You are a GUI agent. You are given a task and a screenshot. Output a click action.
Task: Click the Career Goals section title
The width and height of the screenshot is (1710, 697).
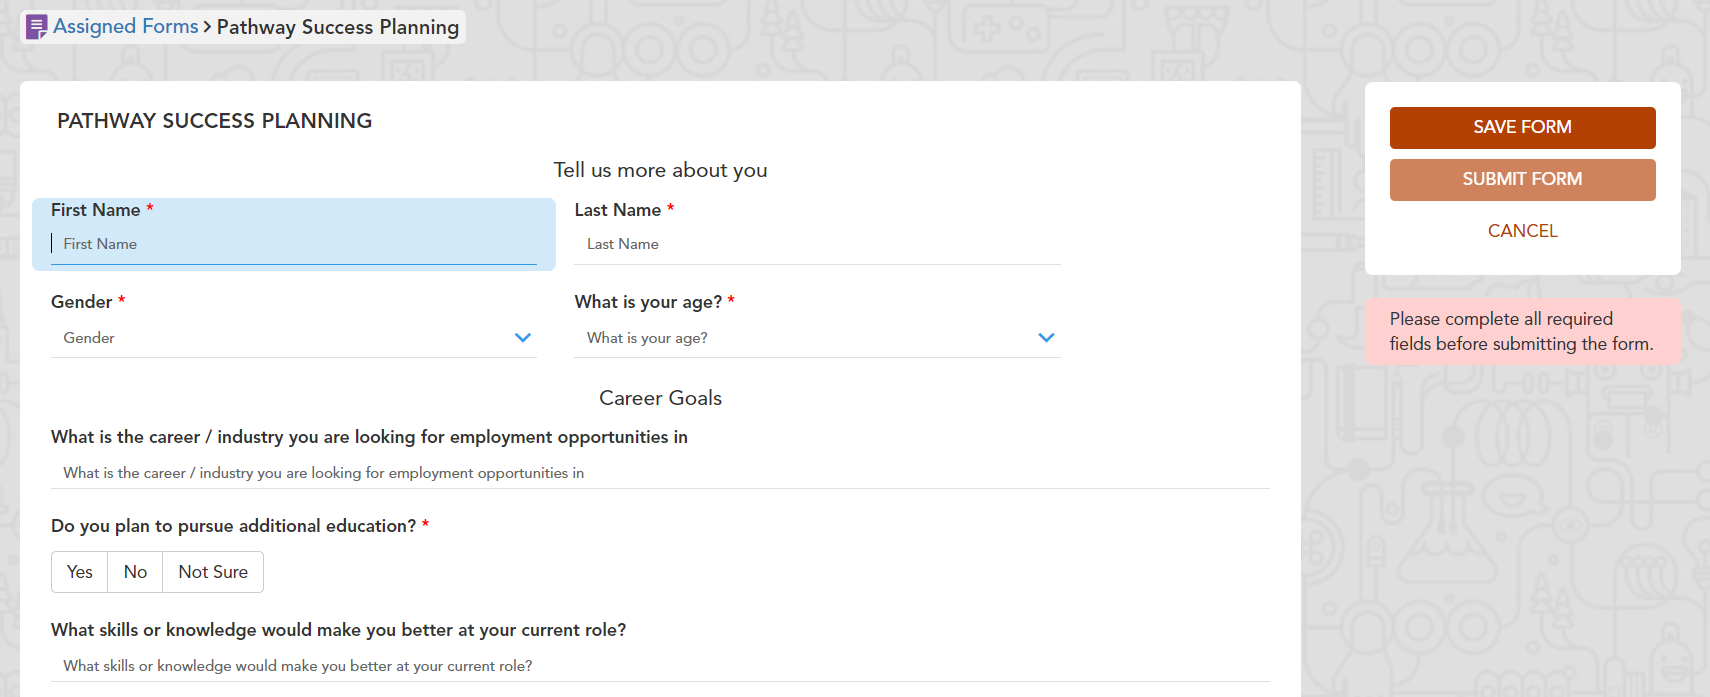click(660, 398)
